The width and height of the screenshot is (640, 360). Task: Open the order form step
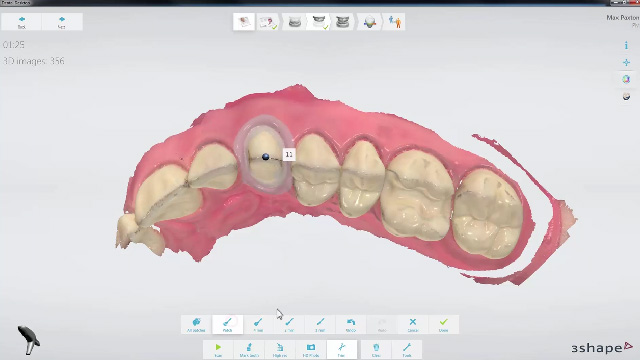pos(244,22)
